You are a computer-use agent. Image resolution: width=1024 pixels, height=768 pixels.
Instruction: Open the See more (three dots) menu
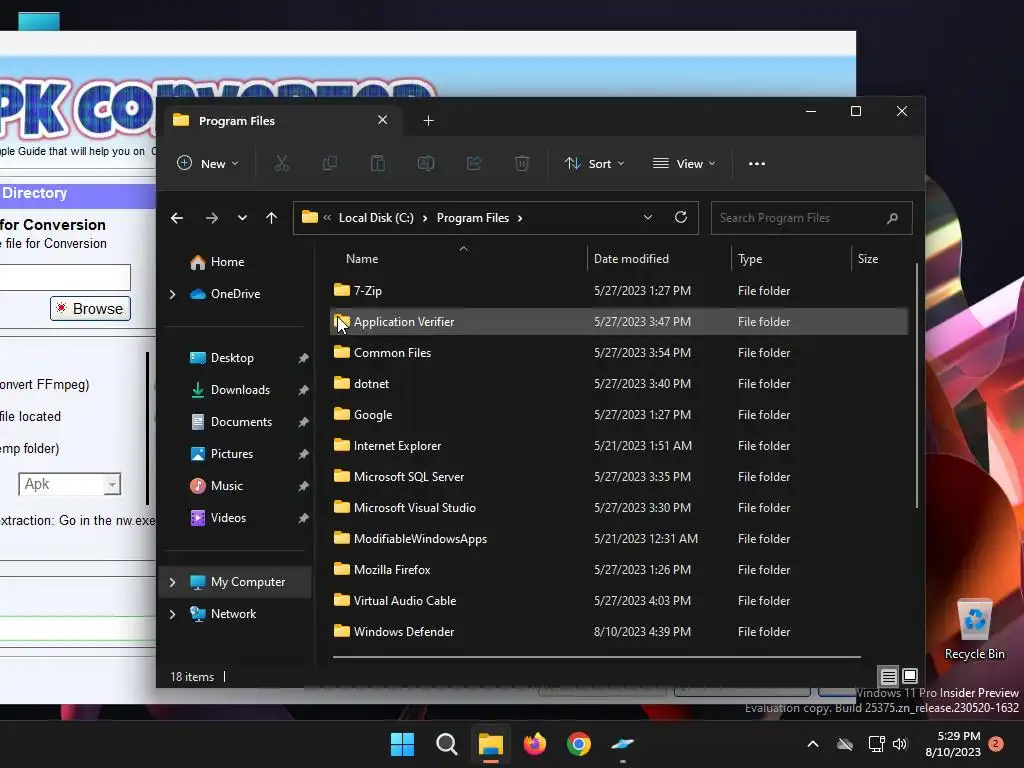(x=757, y=163)
